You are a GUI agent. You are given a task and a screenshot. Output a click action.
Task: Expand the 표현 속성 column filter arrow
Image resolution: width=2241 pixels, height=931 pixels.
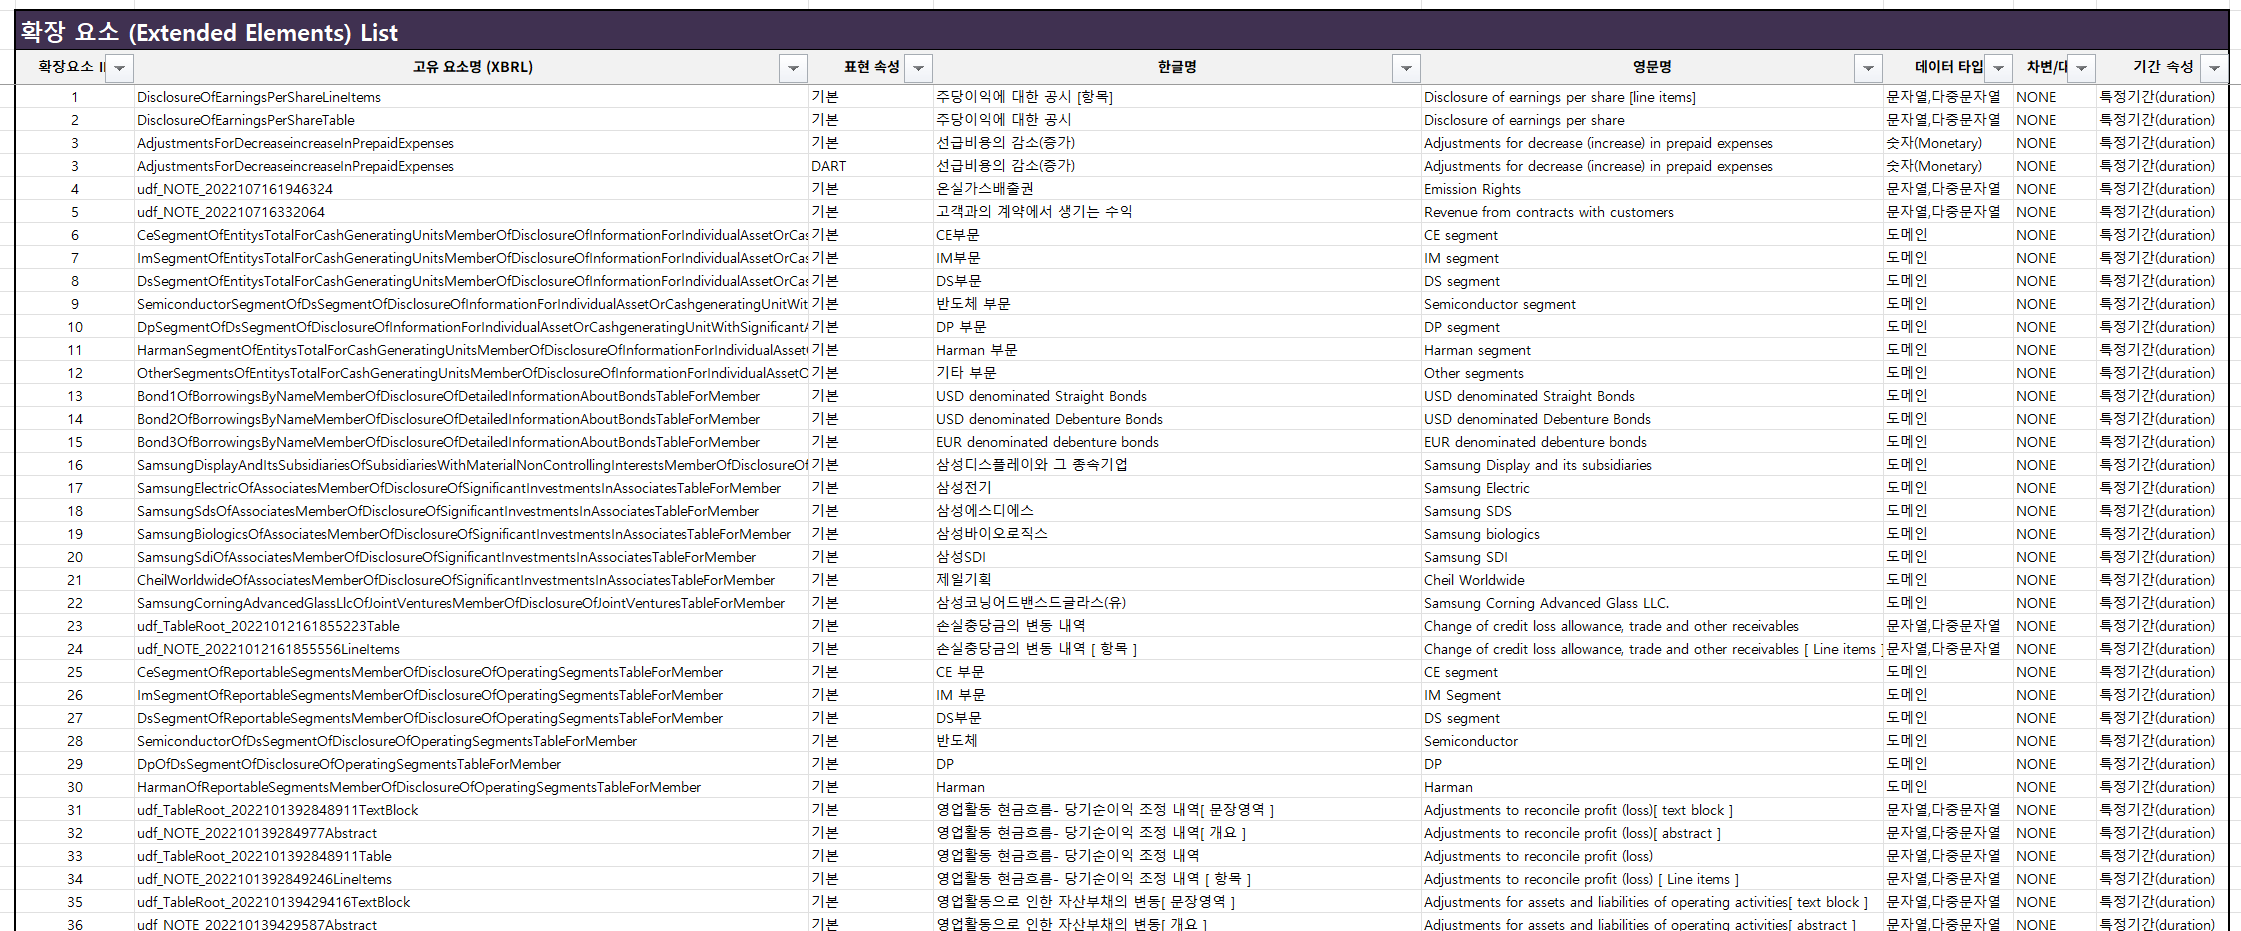point(918,68)
